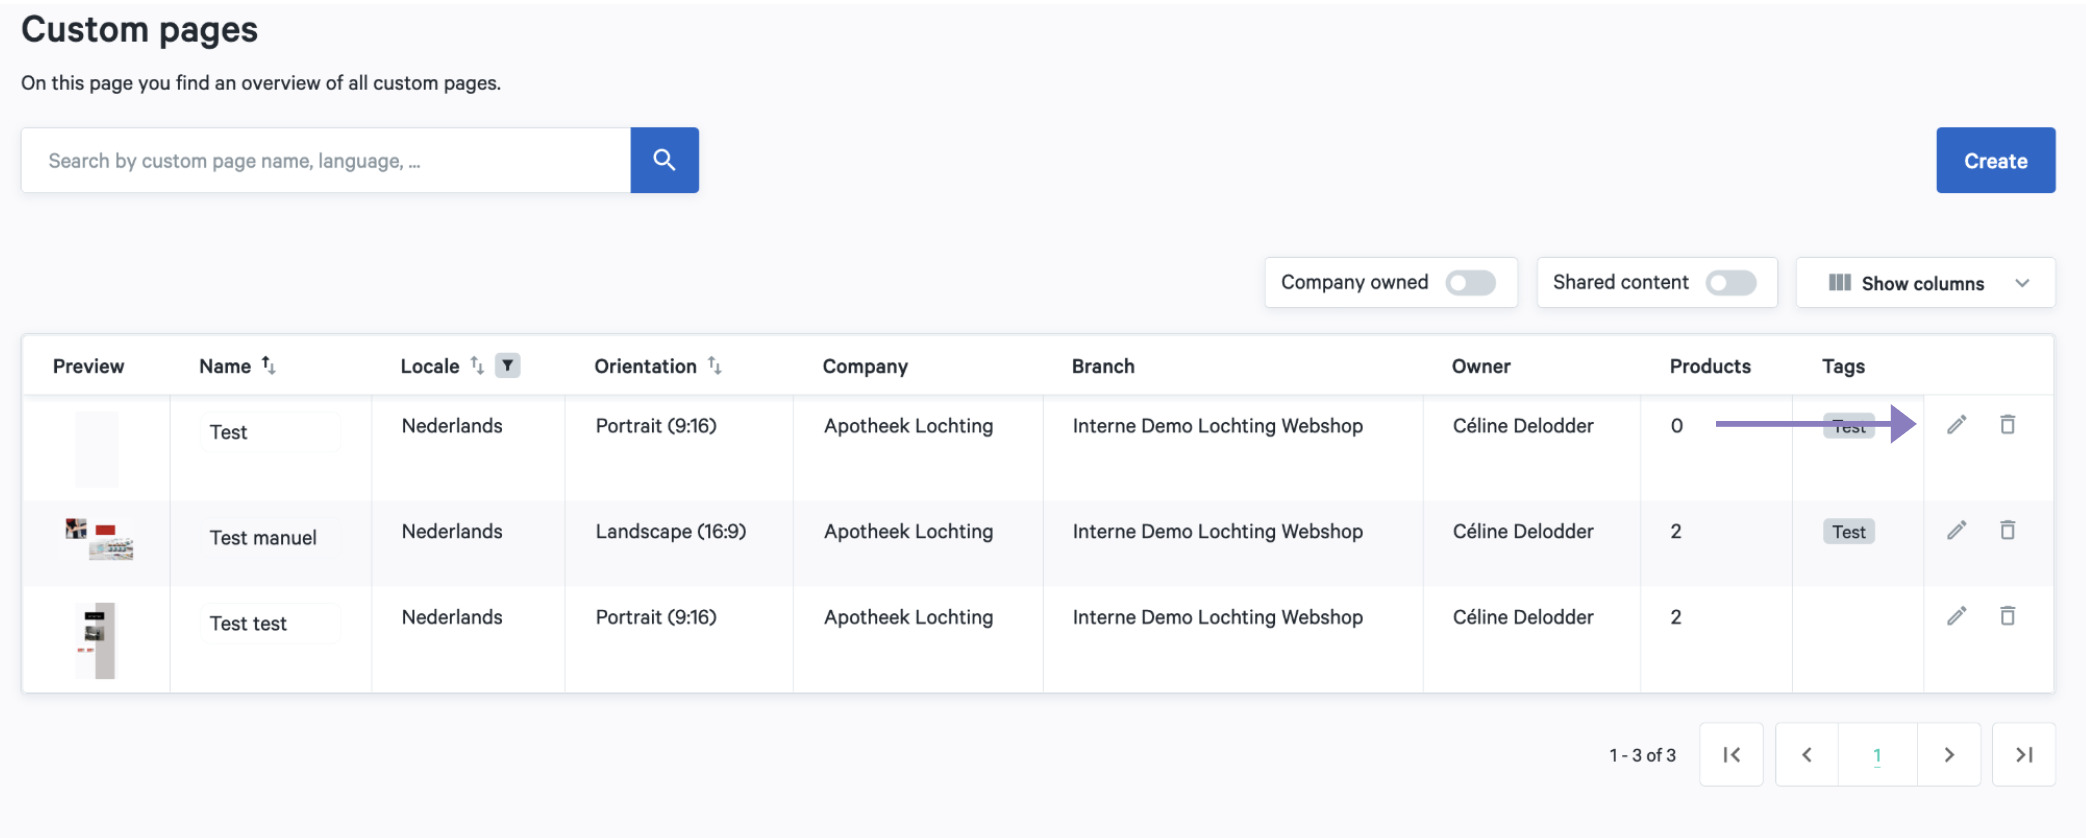The image size is (2086, 838).
Task: Toggle the Shared content switch
Action: click(x=1731, y=283)
